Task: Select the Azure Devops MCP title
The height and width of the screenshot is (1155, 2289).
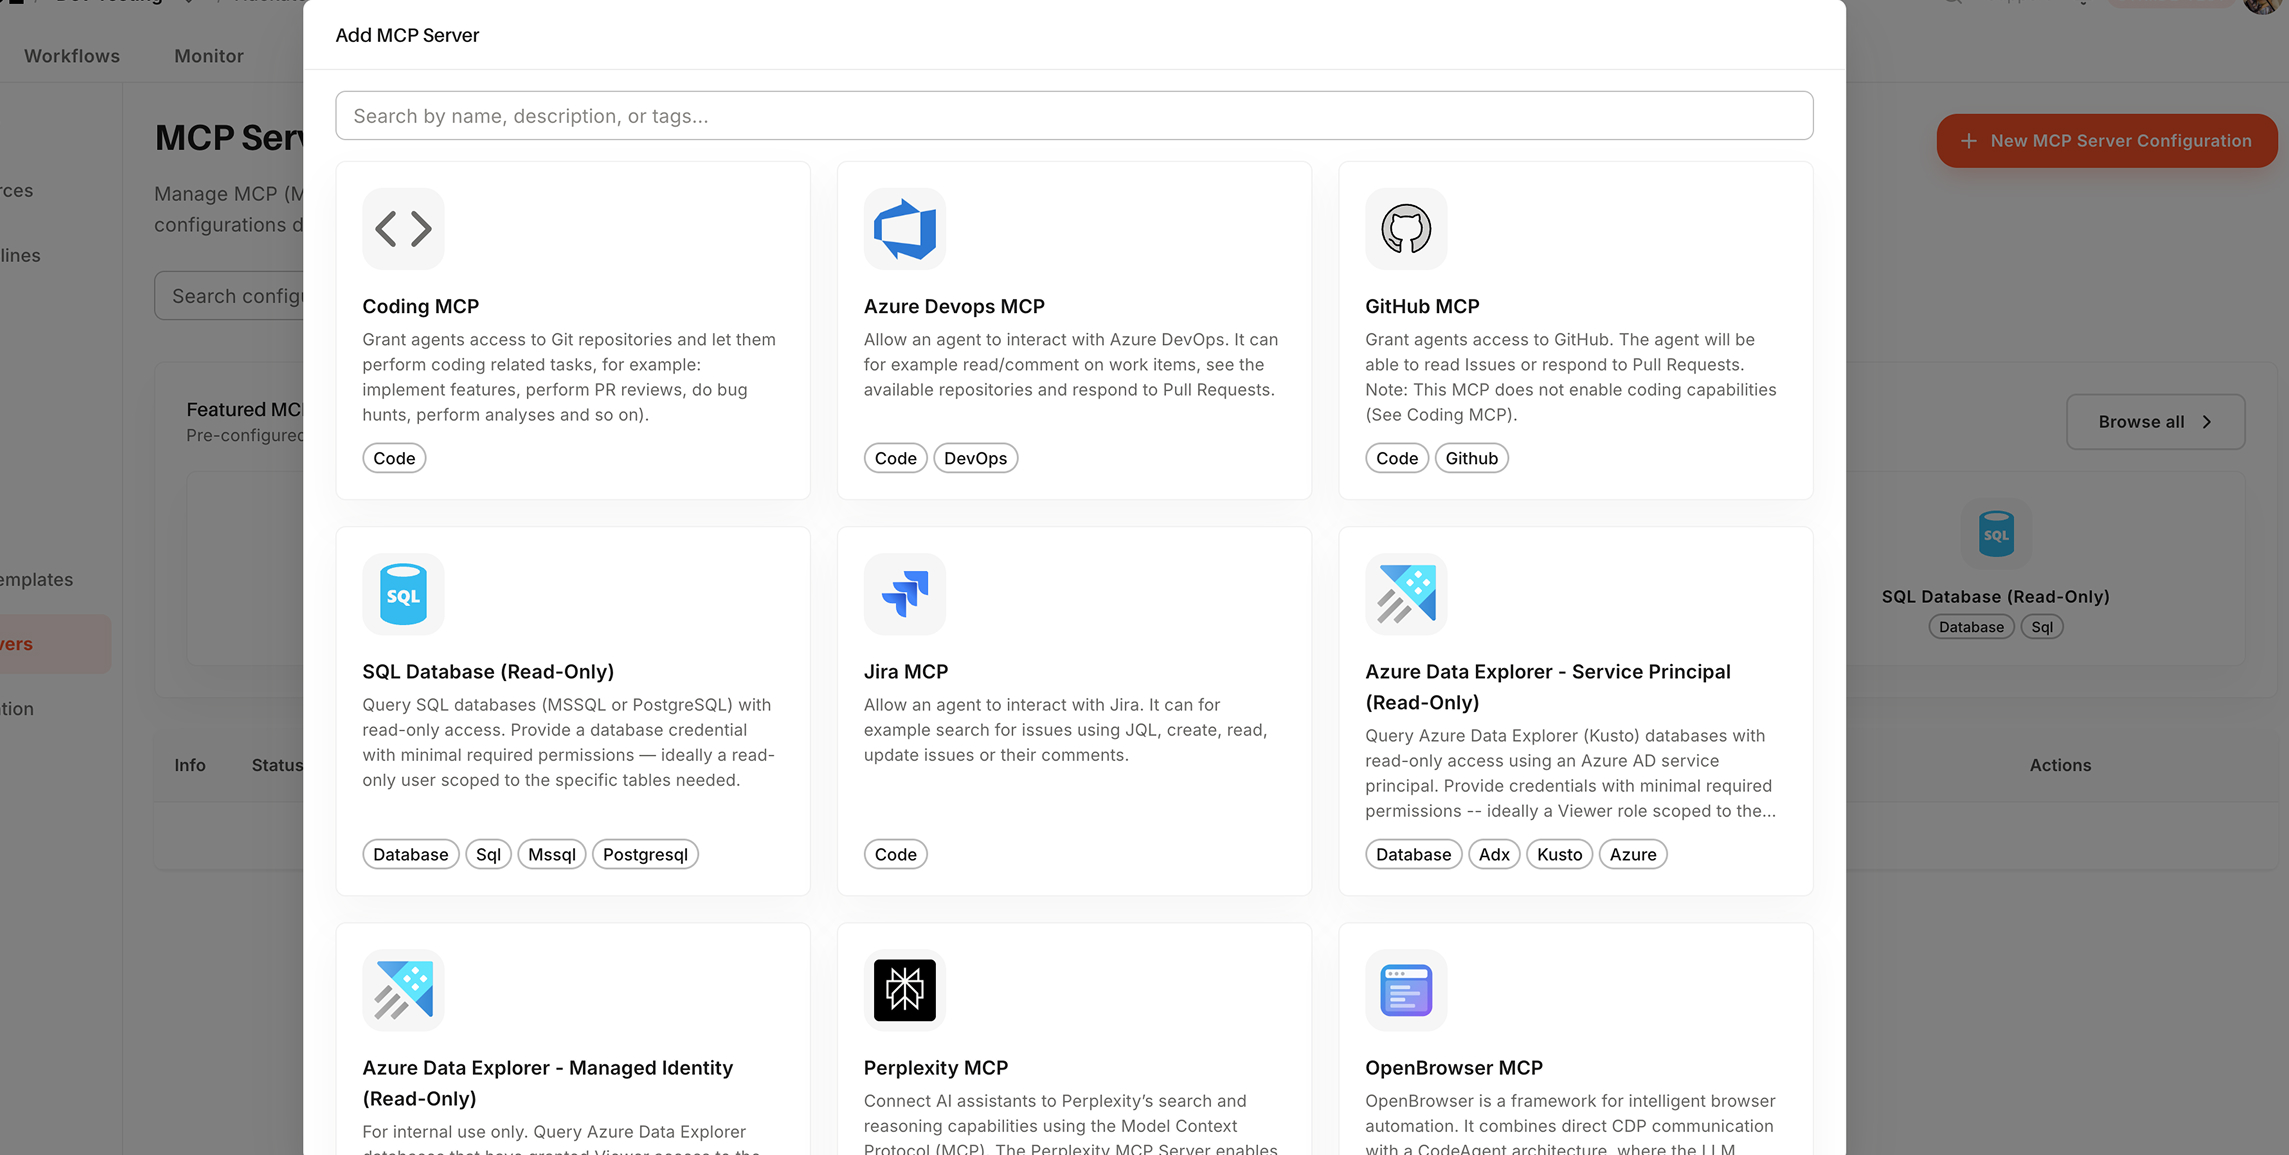Action: coord(954,306)
